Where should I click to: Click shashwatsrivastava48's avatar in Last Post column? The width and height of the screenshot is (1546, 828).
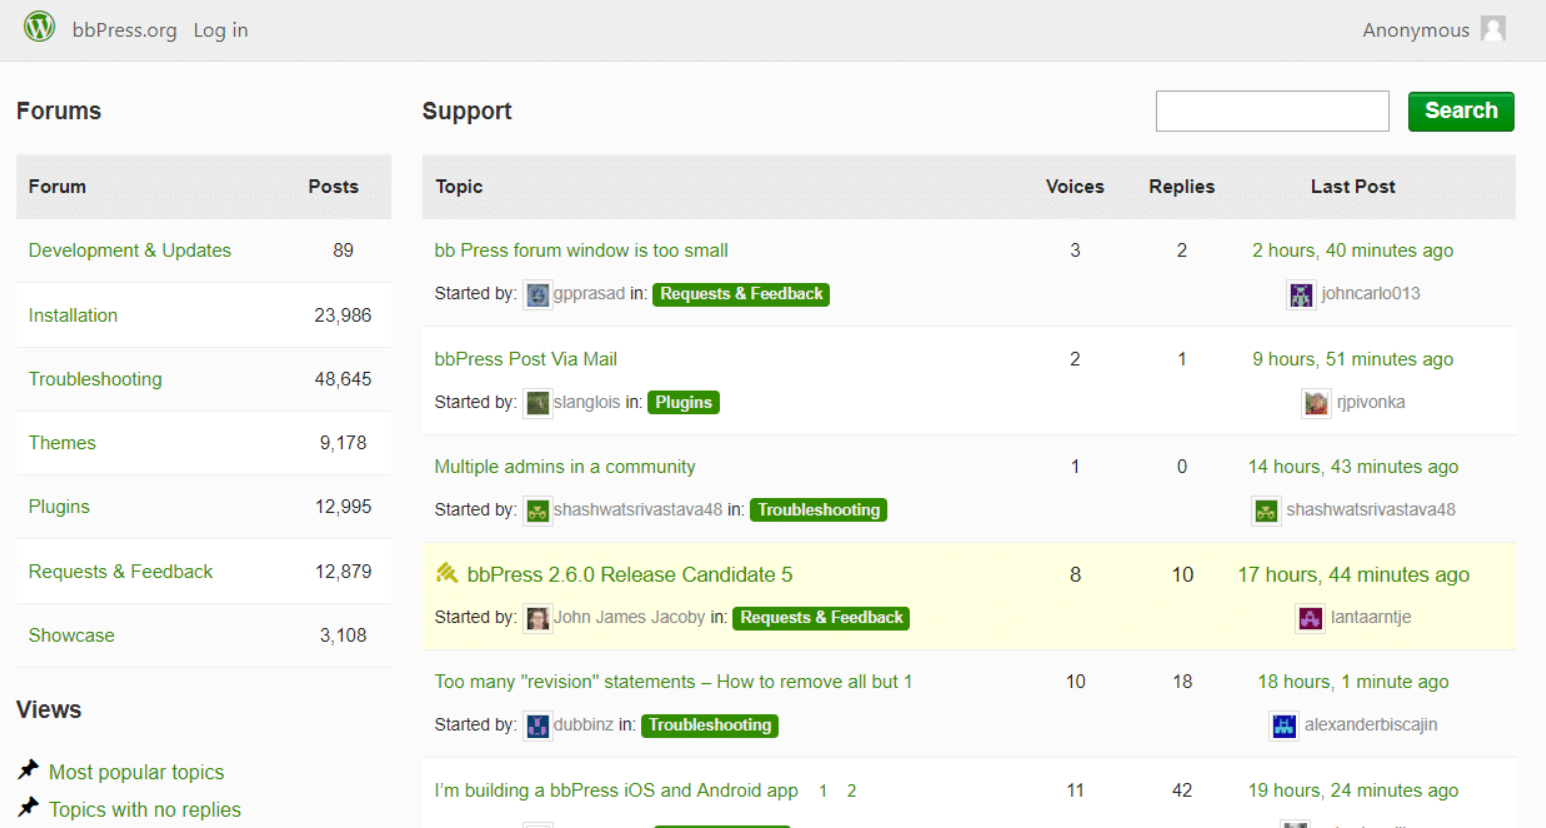pos(1265,510)
